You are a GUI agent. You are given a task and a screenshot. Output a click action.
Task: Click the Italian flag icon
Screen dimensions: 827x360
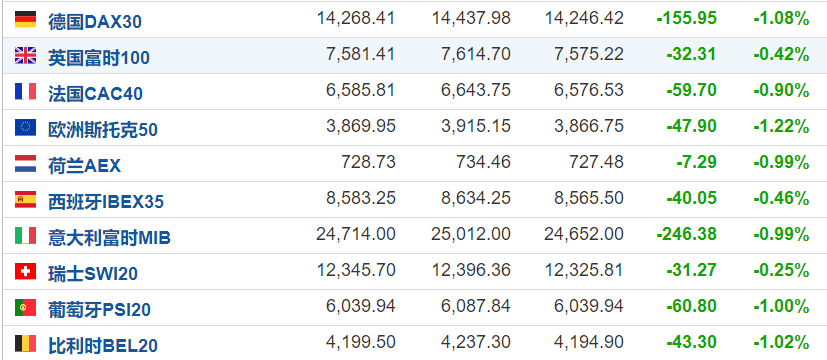pos(25,236)
